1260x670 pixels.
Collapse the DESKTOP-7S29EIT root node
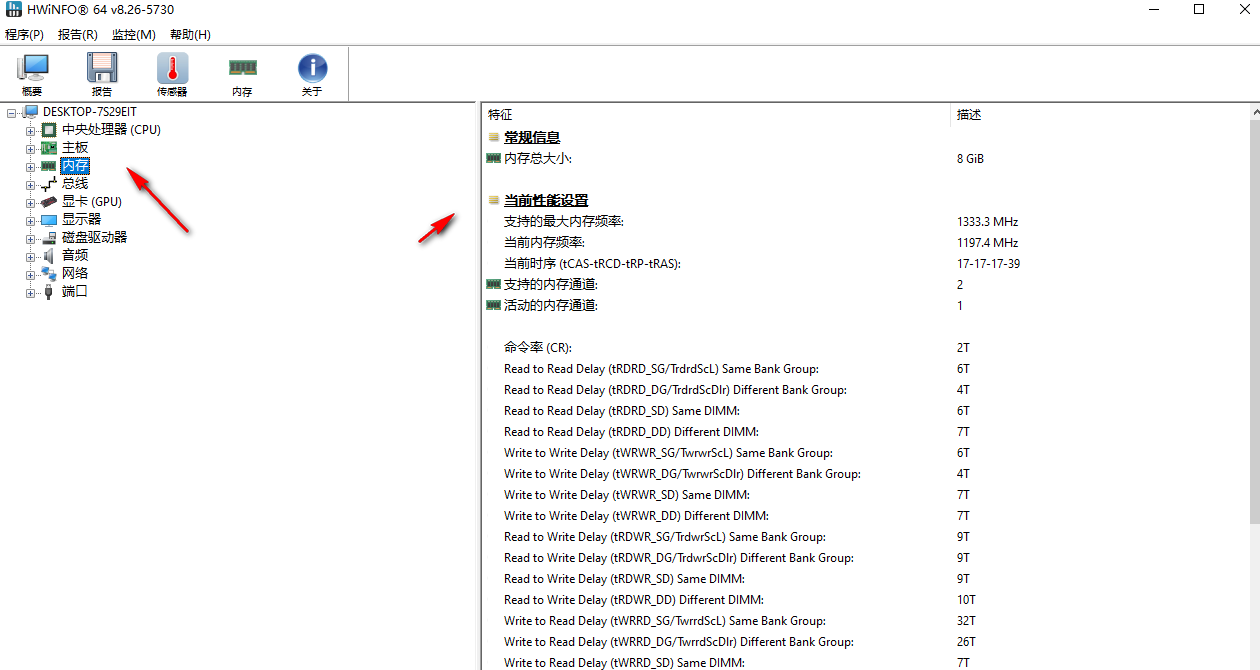coord(11,112)
